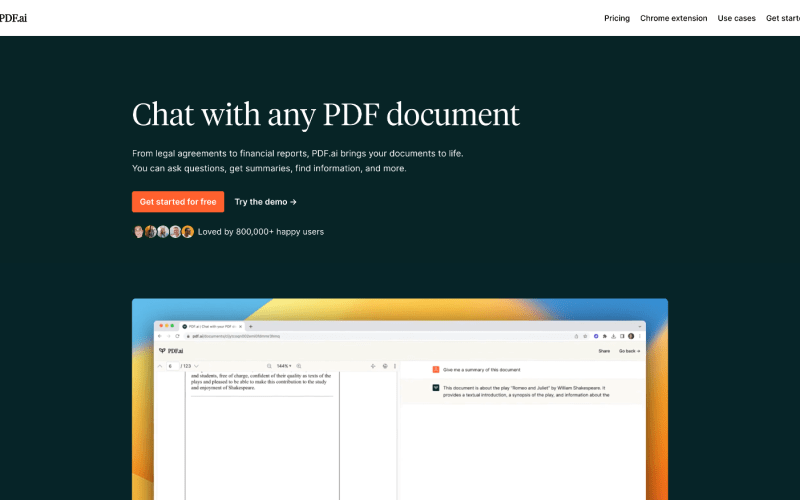Click the next page chevron in the demo viewer
This screenshot has height=500, width=800.
click(x=196, y=366)
